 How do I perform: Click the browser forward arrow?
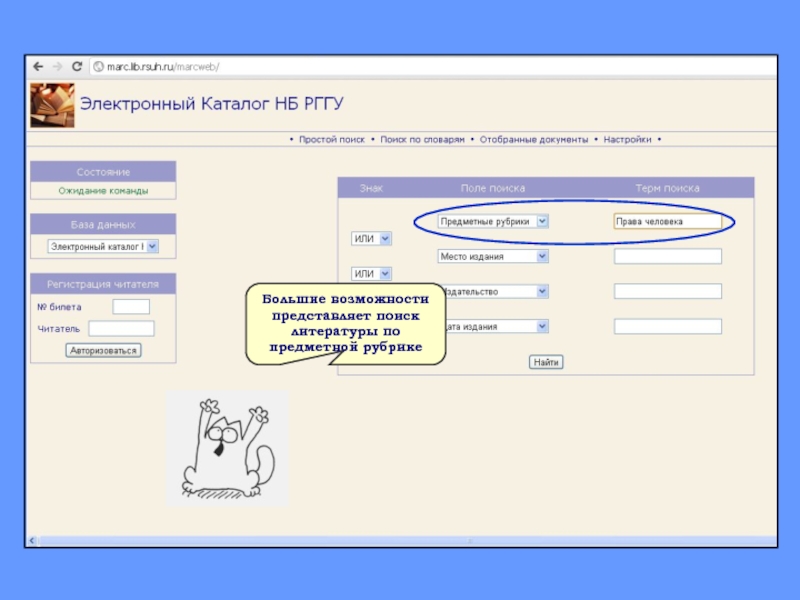point(58,66)
